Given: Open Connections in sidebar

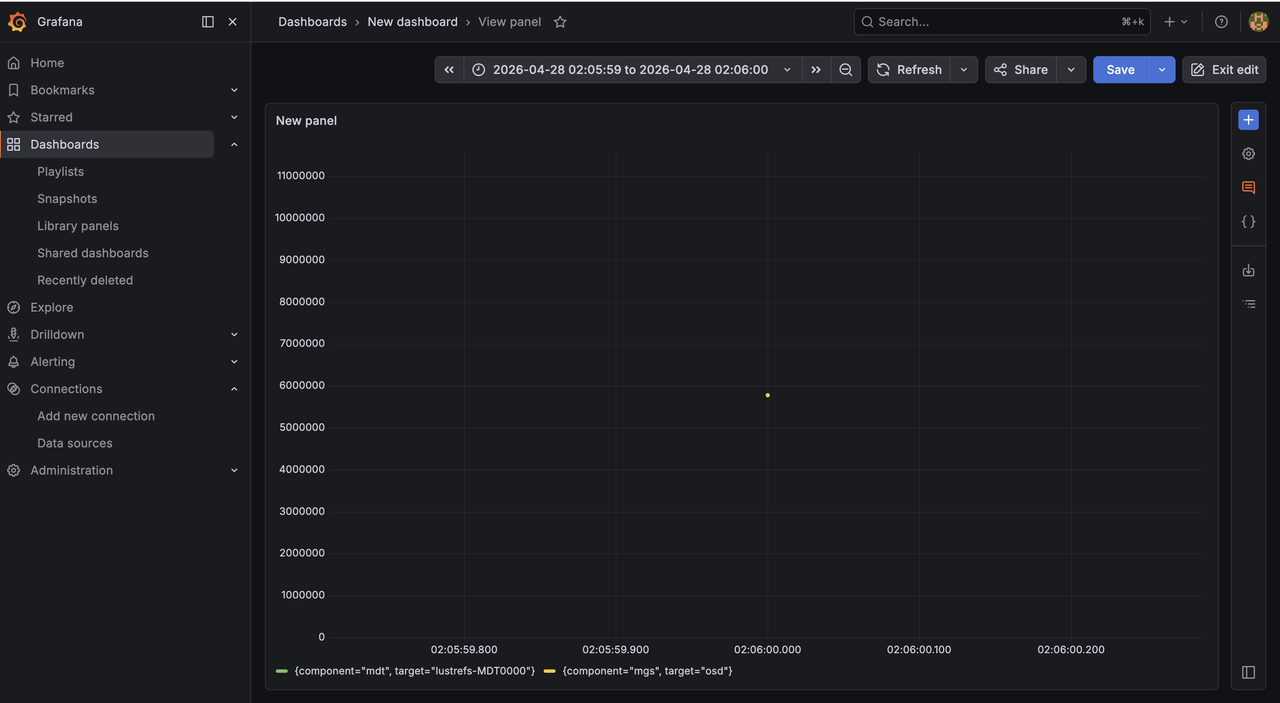Looking at the screenshot, I should [66, 389].
